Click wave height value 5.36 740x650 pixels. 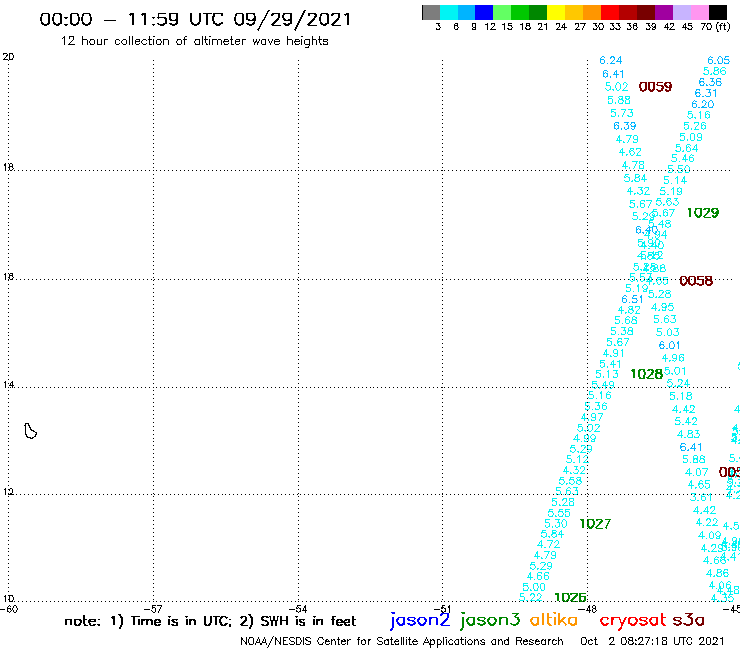click(x=596, y=406)
